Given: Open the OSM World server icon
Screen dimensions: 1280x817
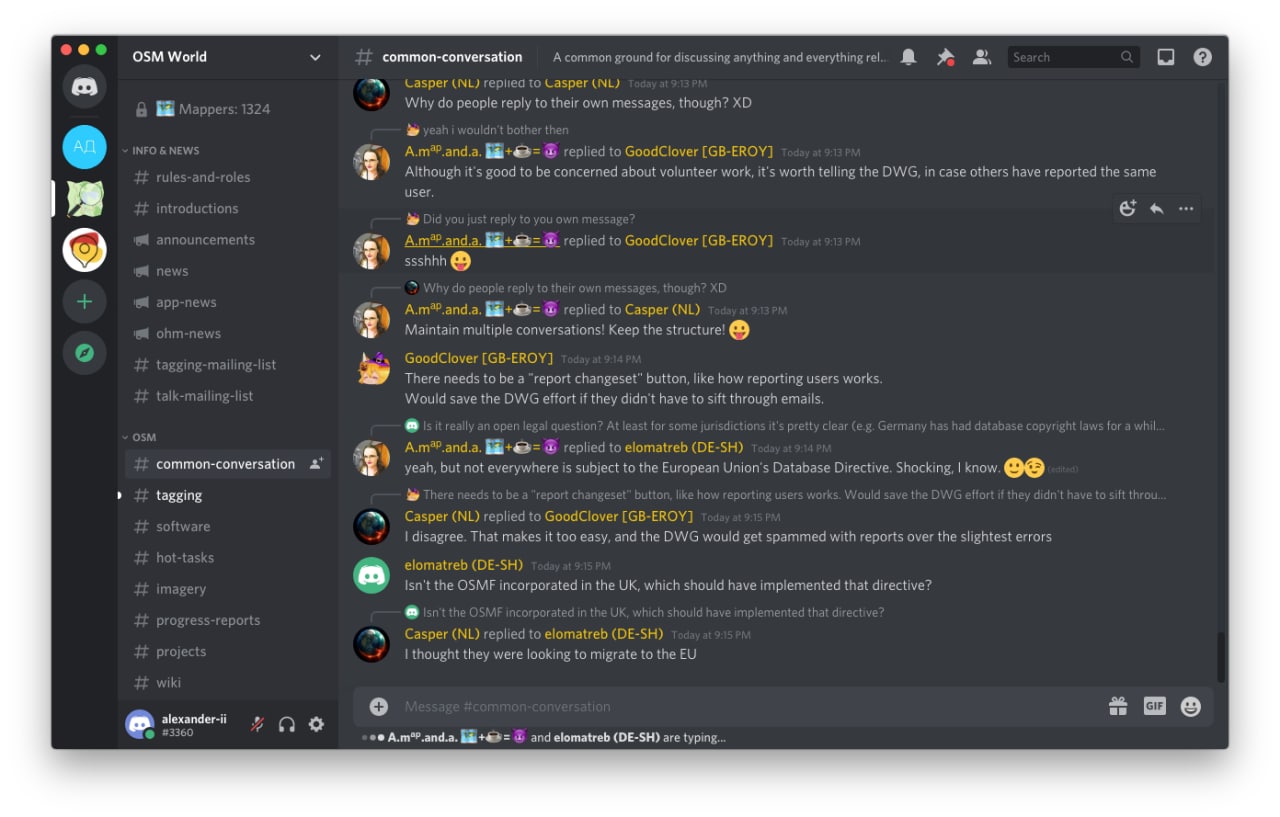Looking at the screenshot, I should pos(85,198).
